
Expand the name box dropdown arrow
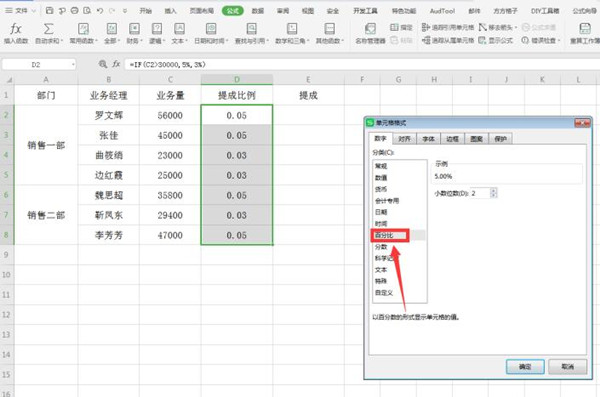(x=73, y=64)
